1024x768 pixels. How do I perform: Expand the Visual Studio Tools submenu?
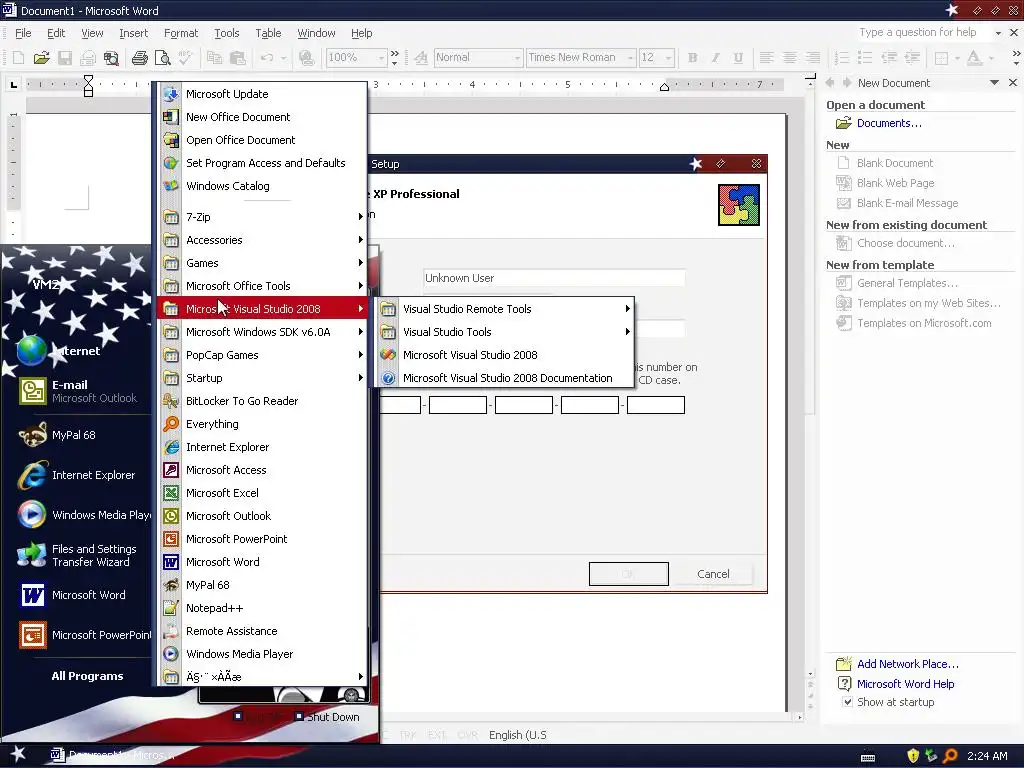pos(504,332)
